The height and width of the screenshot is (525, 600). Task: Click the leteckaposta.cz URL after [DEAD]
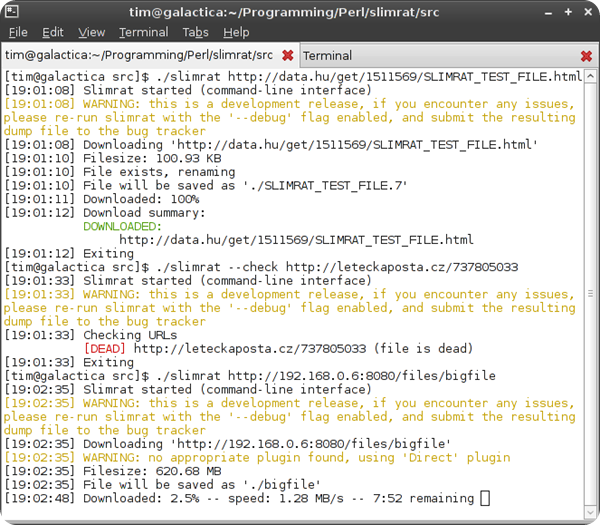tap(250, 349)
